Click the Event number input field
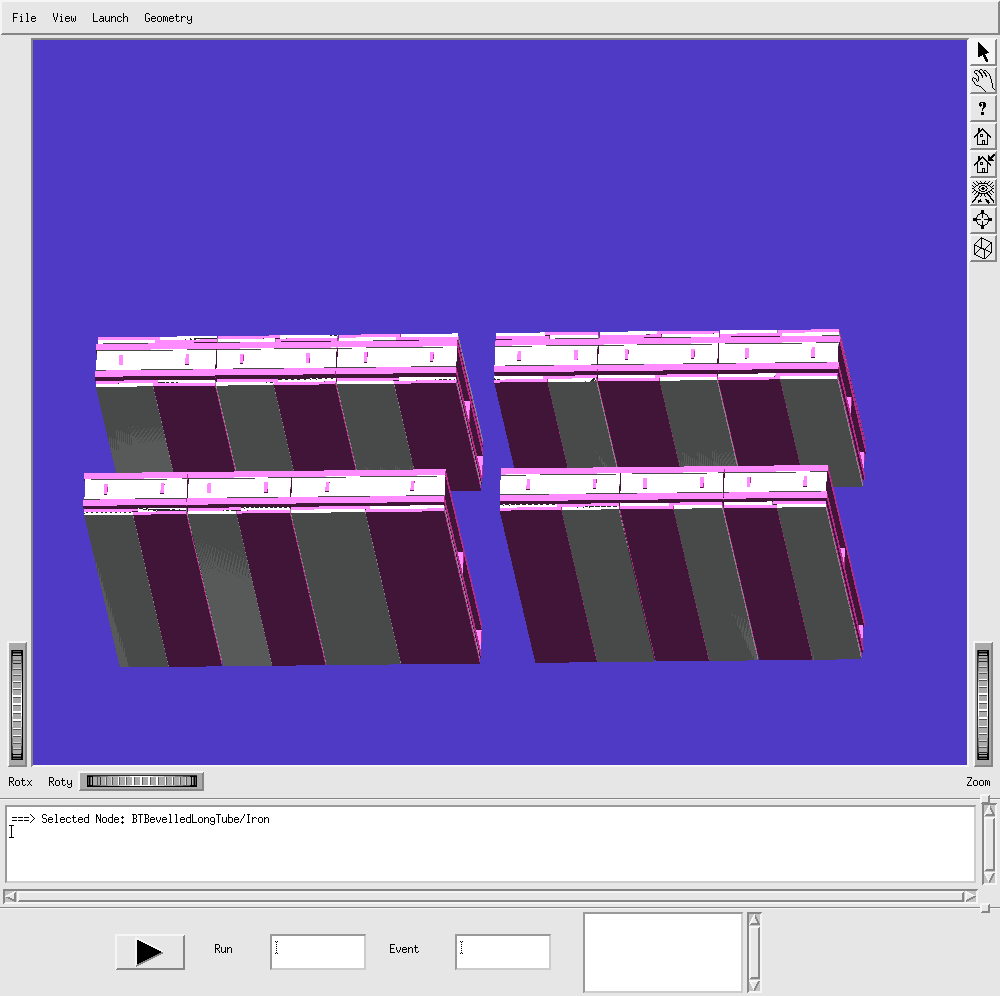The height and width of the screenshot is (996, 1000). 502,952
